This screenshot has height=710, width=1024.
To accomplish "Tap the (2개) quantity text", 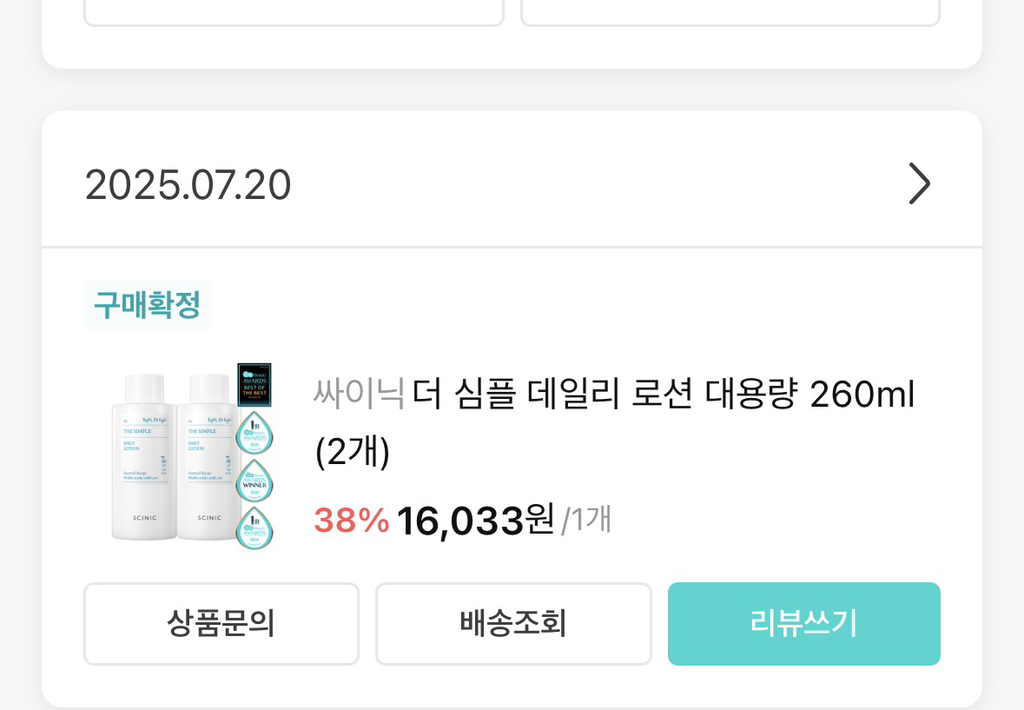I will [x=352, y=453].
